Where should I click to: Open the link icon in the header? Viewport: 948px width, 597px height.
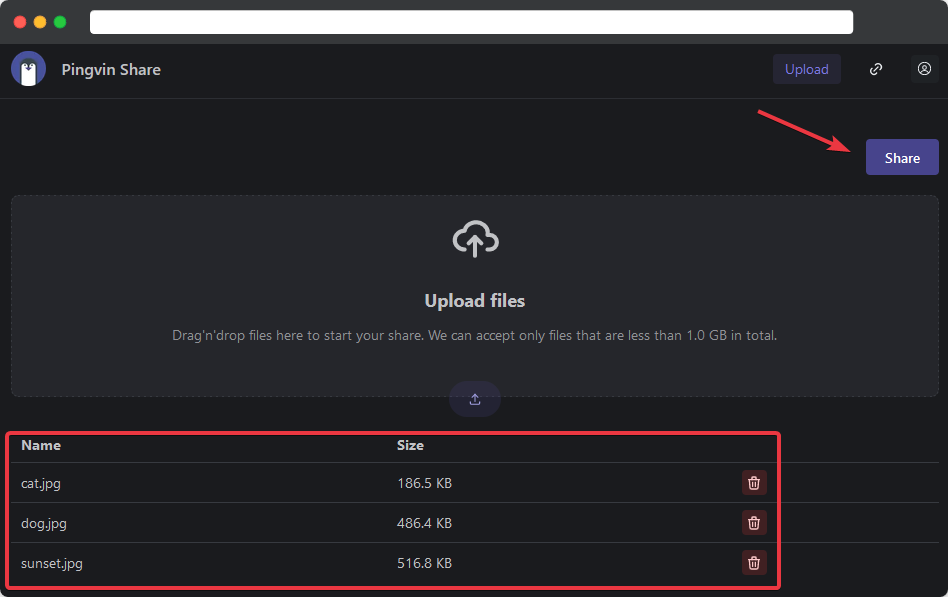coord(876,69)
